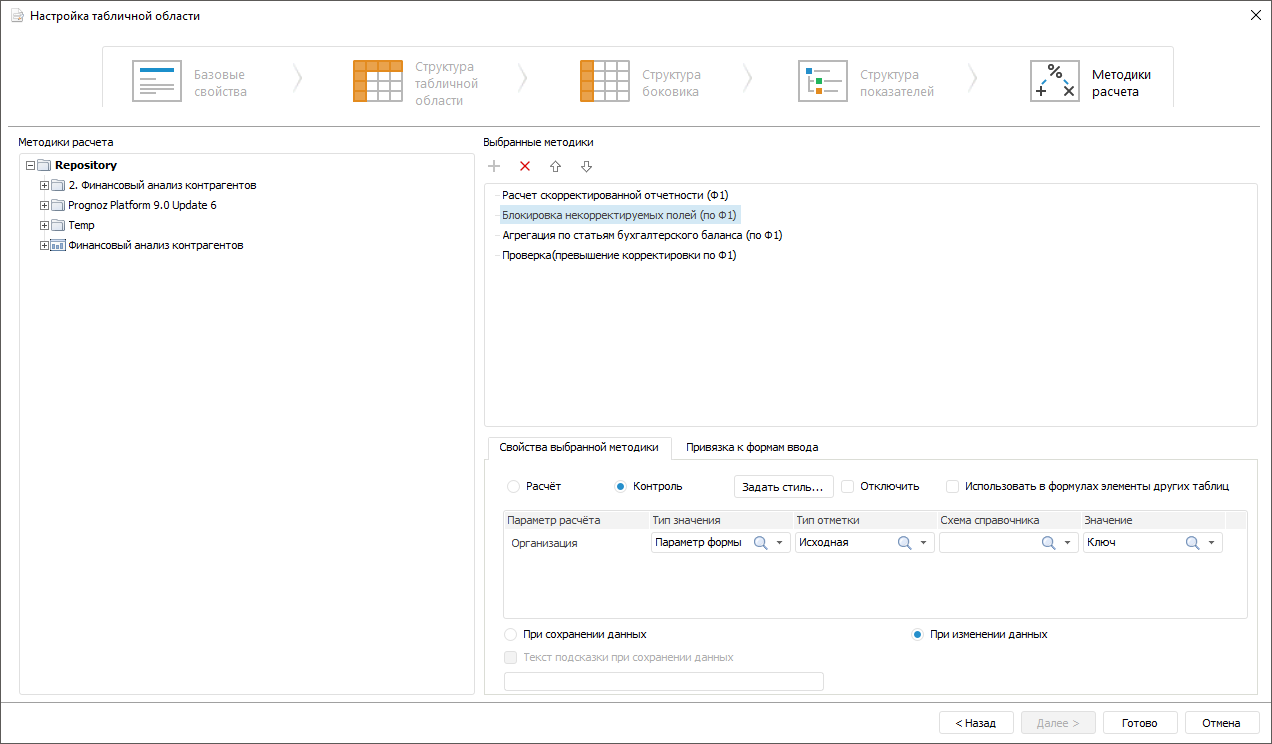1272x744 pixels.
Task: Select the Расчёт radio button
Action: [513, 487]
